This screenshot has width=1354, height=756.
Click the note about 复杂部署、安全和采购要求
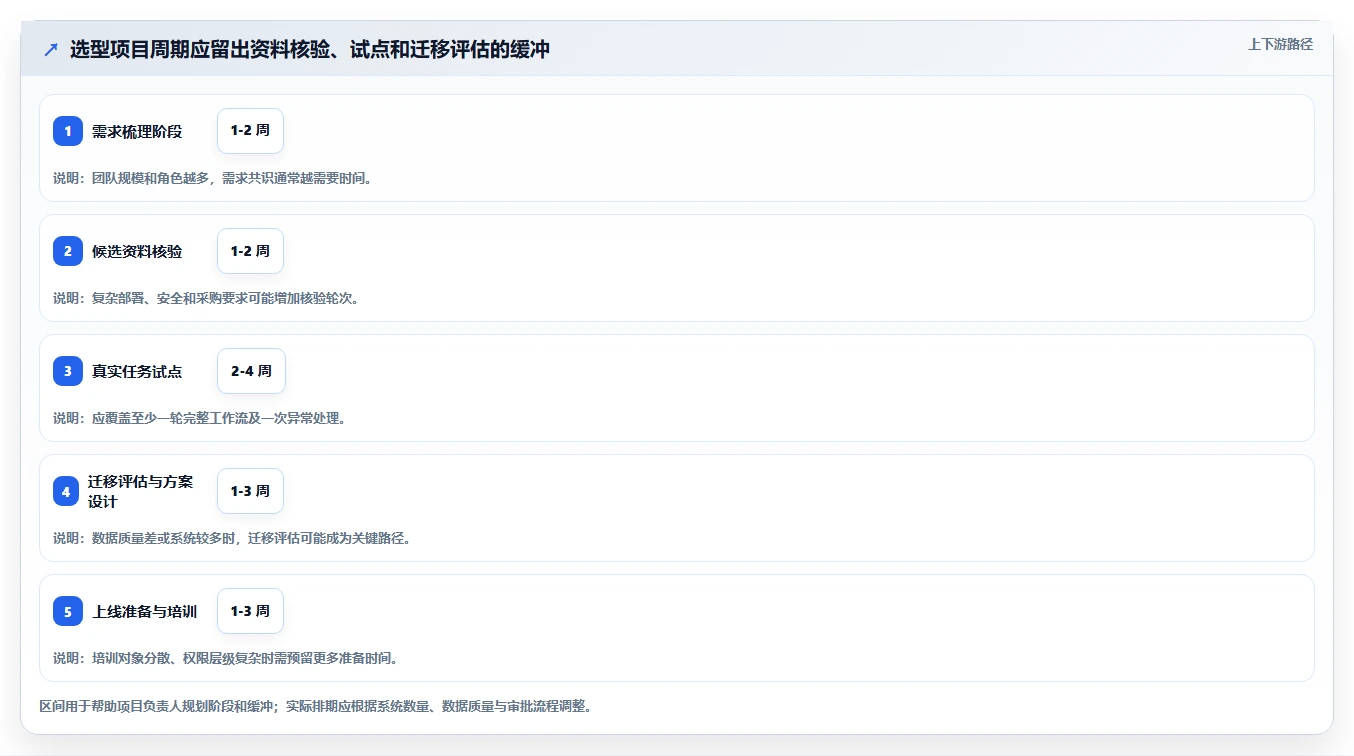pos(206,298)
